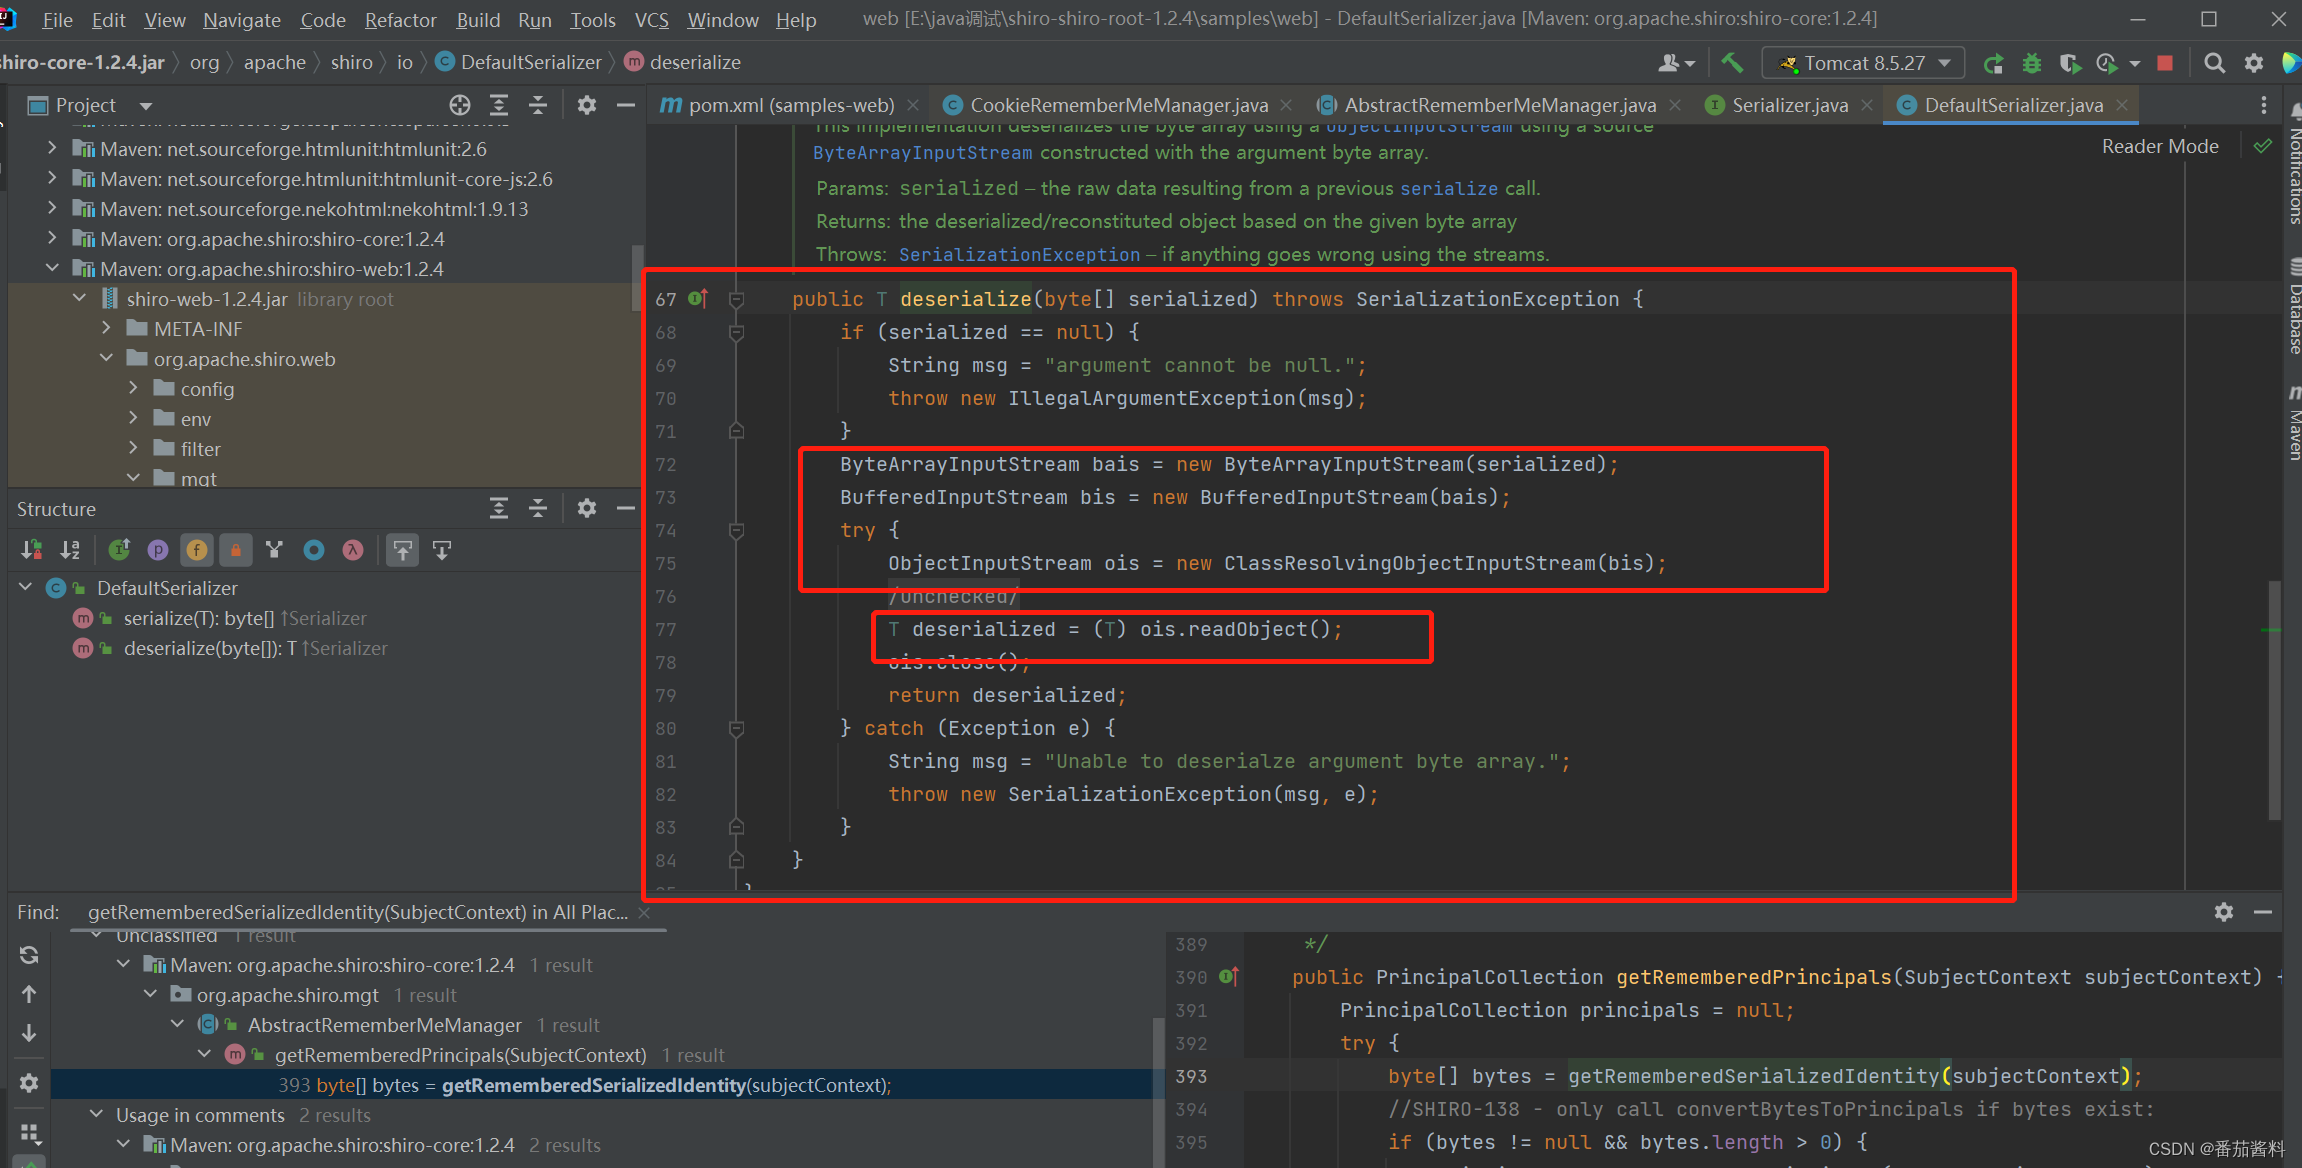Click gutter override icon on line 390
Screen dimensions: 2302x1168
(1229, 977)
